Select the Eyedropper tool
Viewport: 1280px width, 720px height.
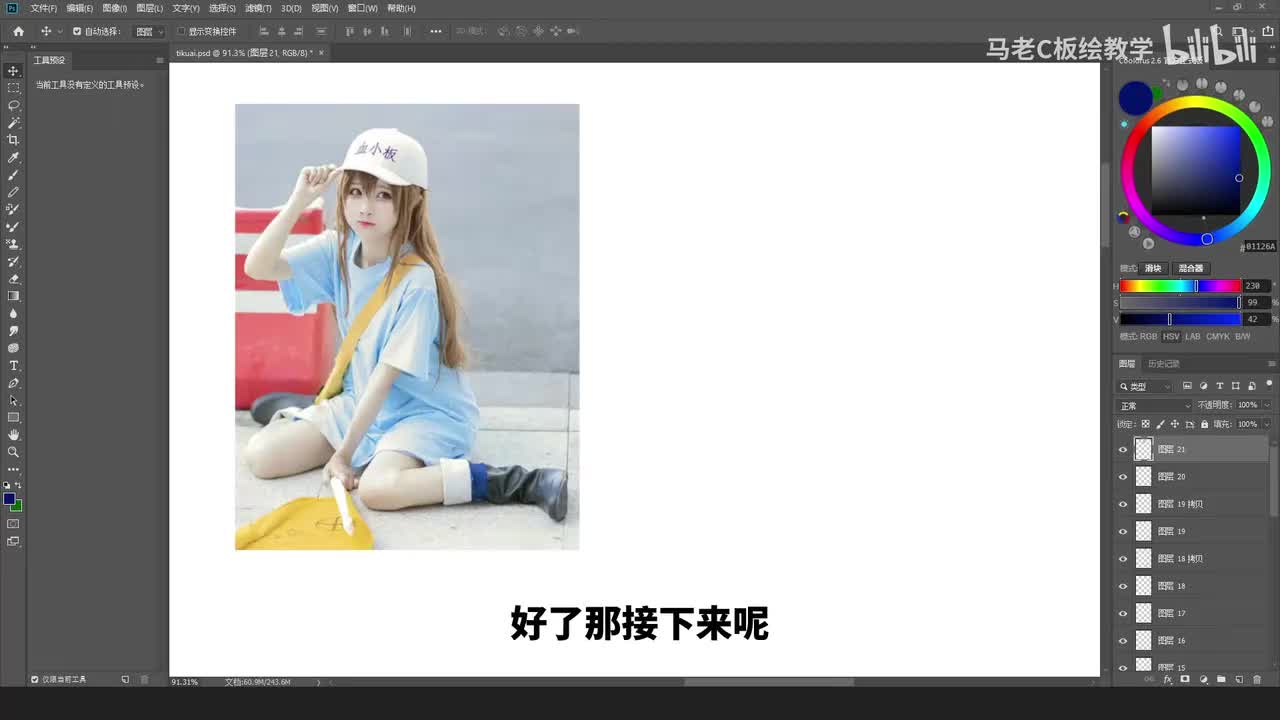point(13,158)
